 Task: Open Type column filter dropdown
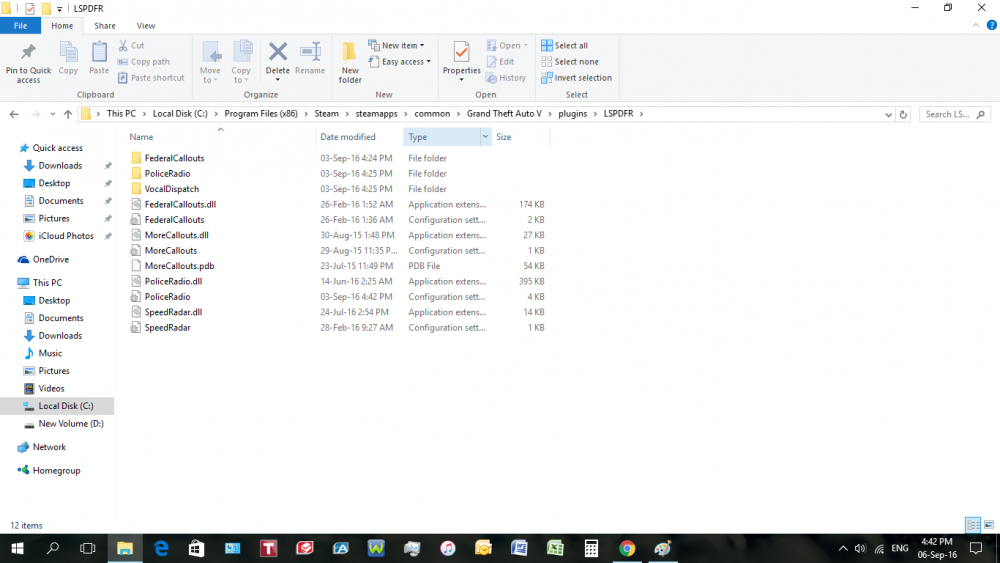point(485,136)
